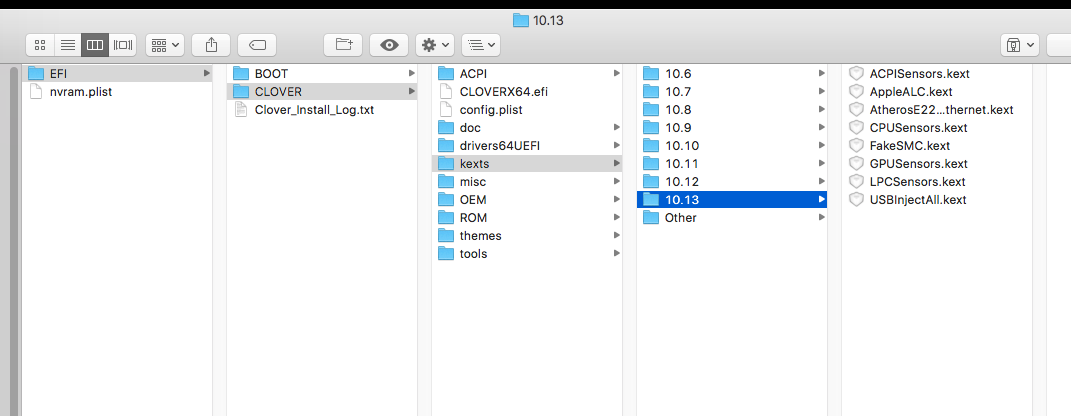
Task: Click the Quick Look eye button
Action: 389,45
